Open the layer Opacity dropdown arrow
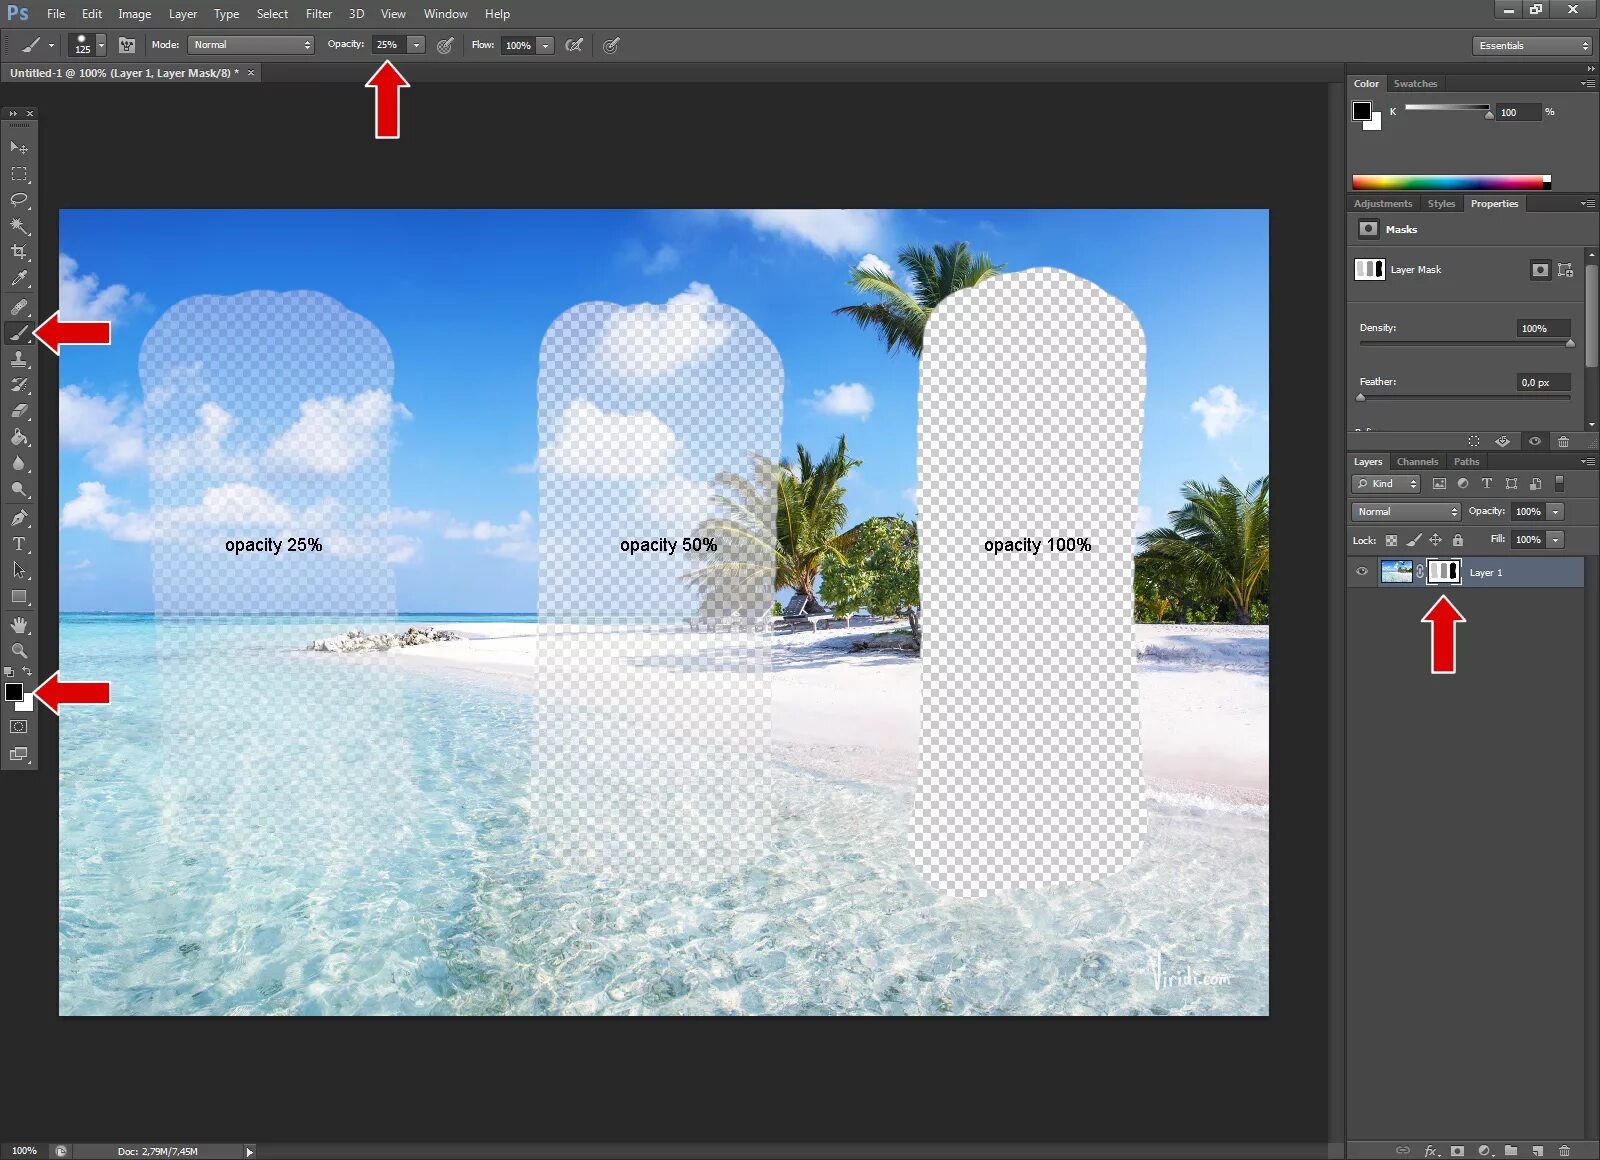The image size is (1600, 1160). point(1555,512)
